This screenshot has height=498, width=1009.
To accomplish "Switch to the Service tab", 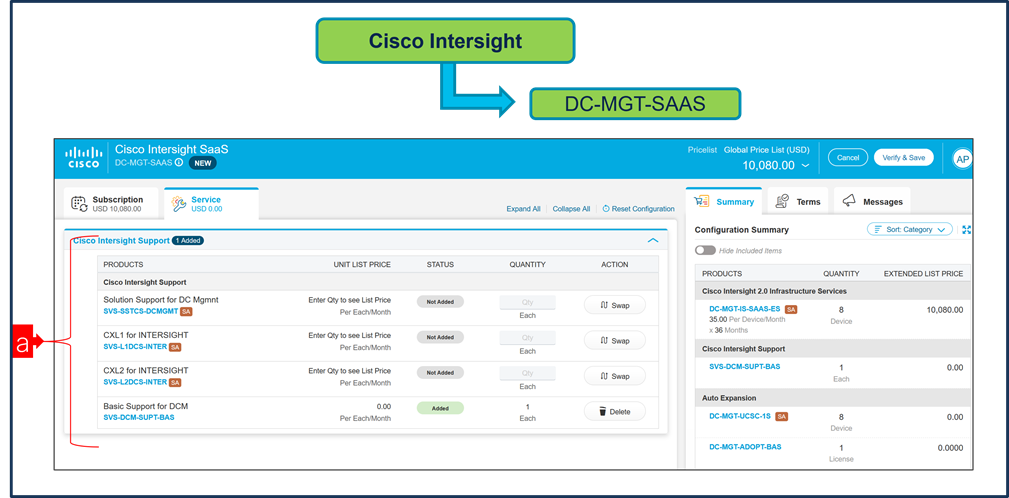I will (211, 204).
